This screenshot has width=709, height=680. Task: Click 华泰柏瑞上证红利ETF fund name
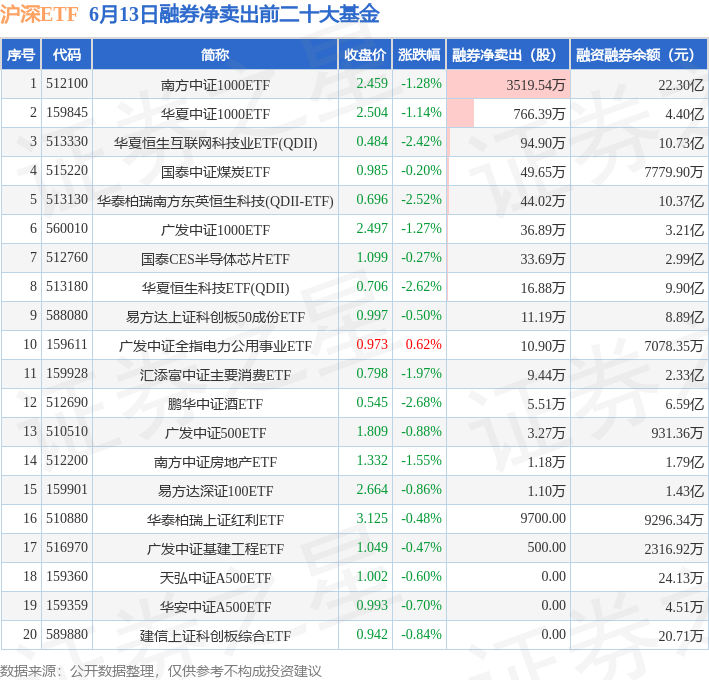click(215, 519)
